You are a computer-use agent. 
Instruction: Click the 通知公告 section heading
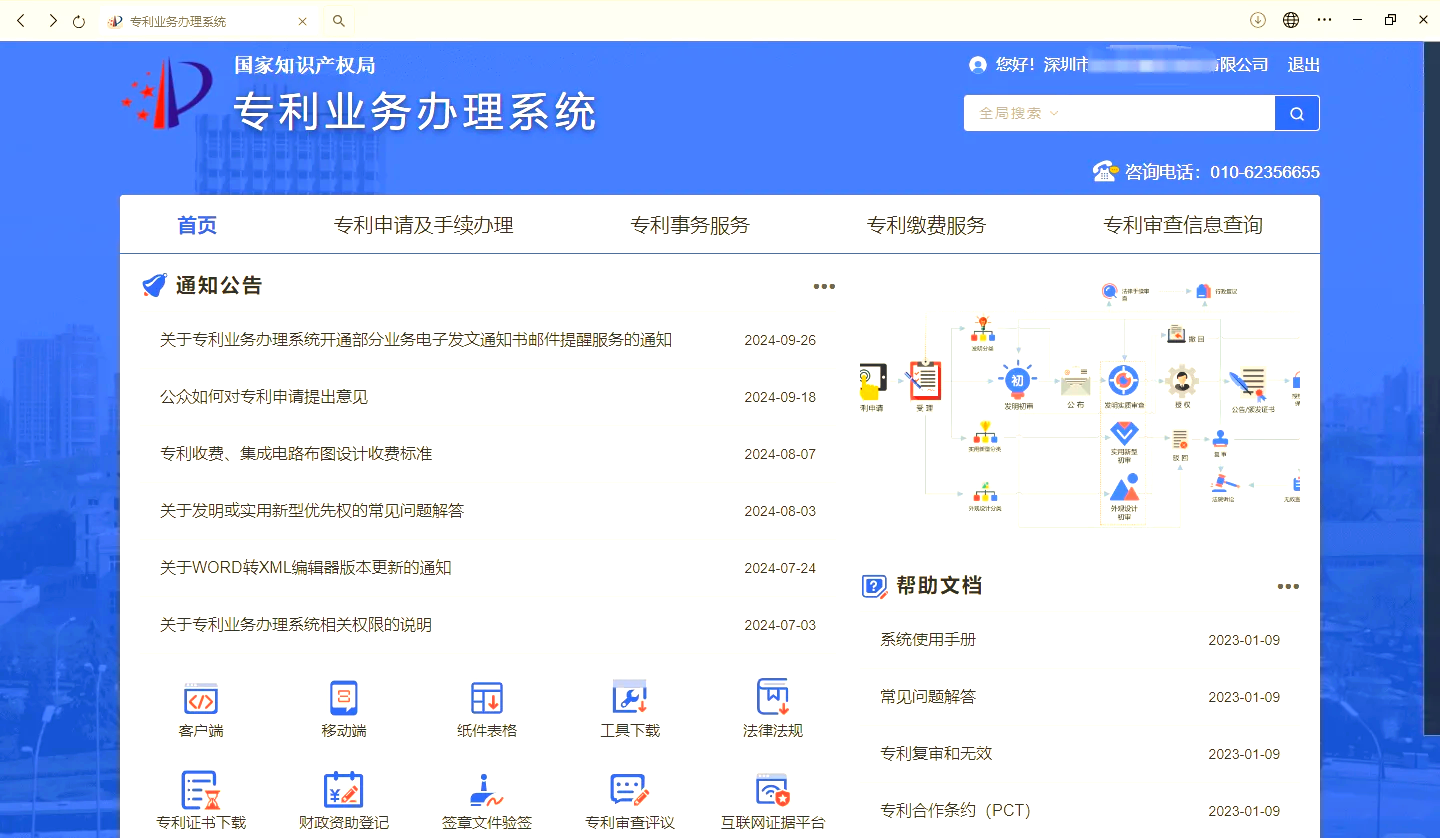coord(219,286)
